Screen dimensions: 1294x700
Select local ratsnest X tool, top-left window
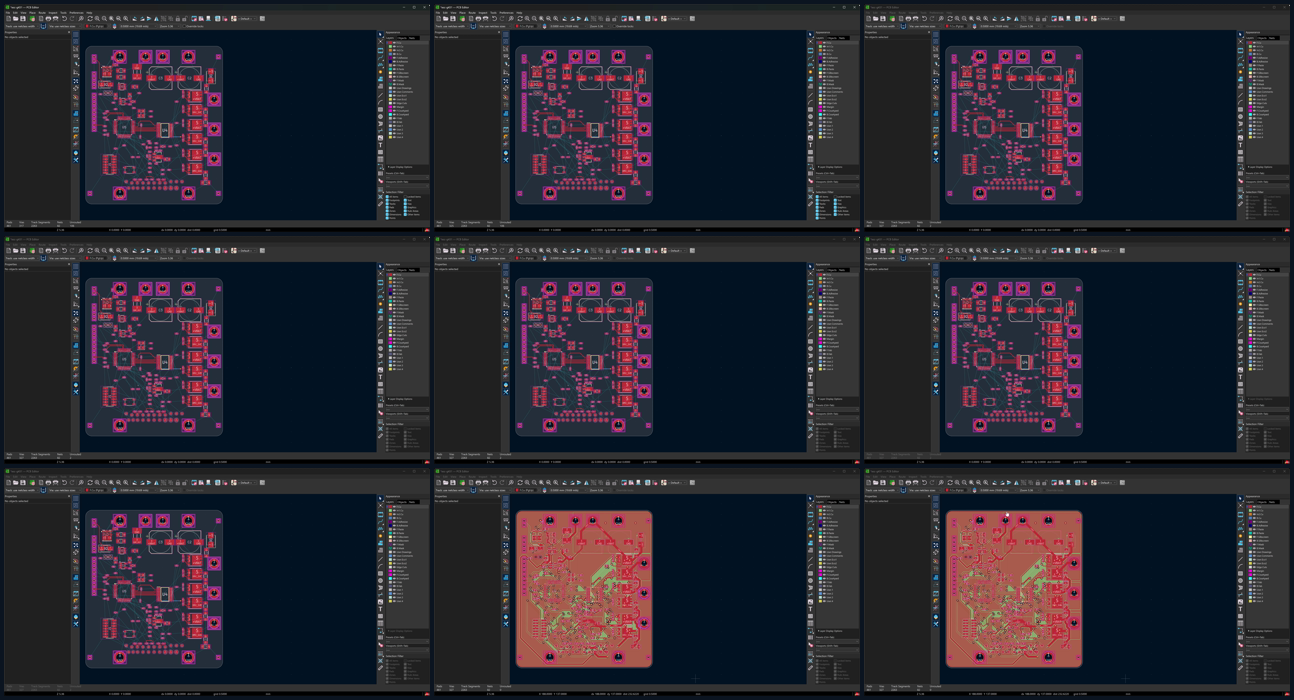(380, 42)
